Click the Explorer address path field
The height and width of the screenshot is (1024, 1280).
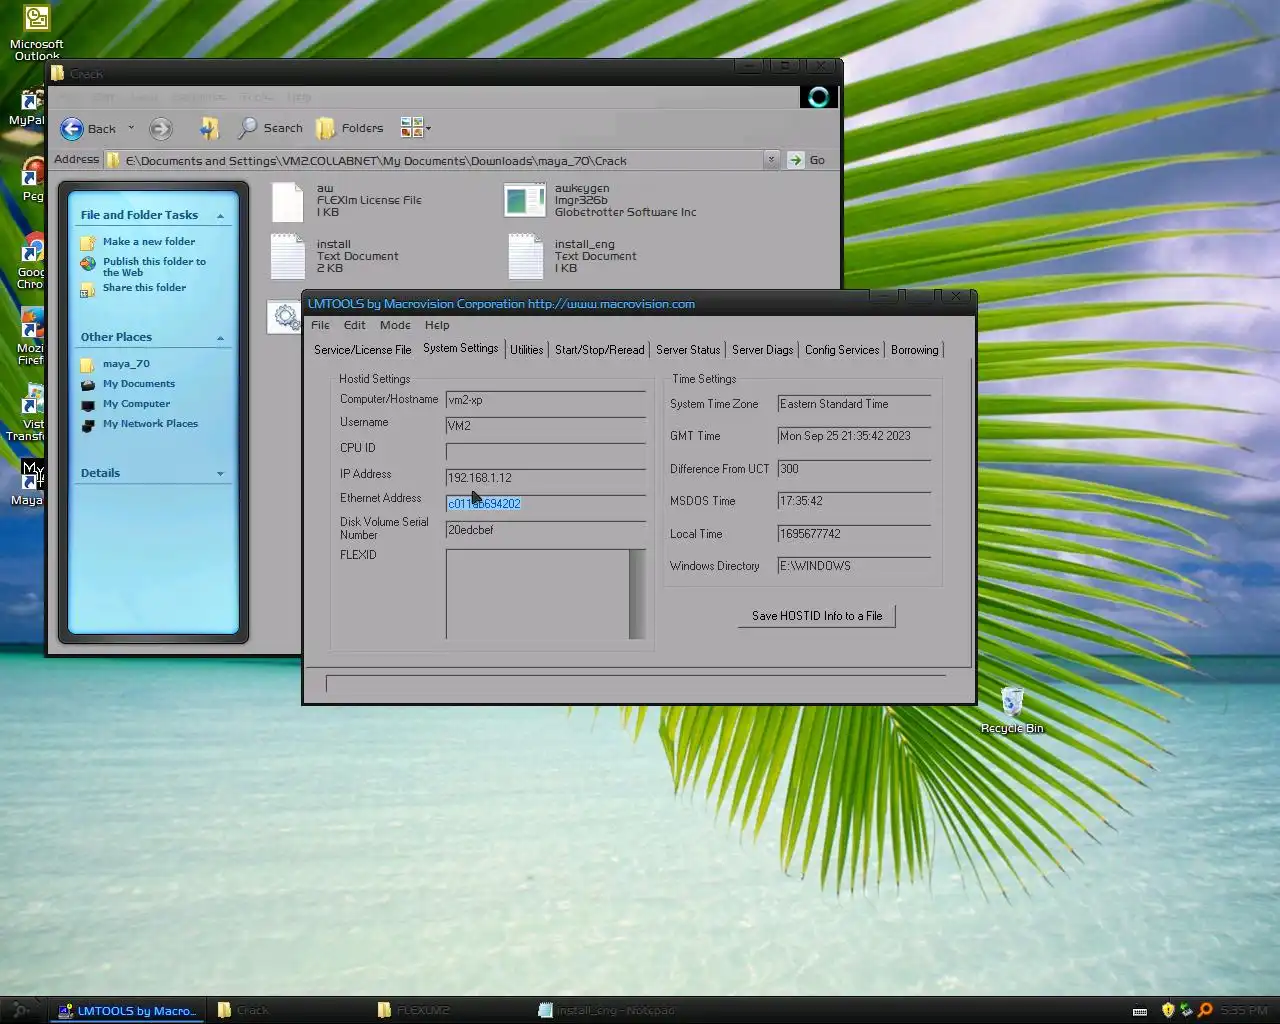point(434,160)
